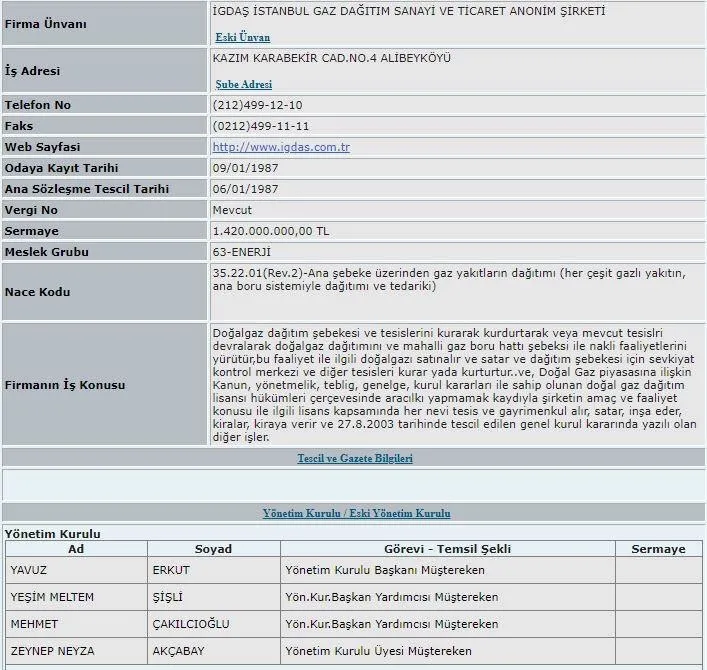This screenshot has width=707, height=670.
Task: Open the Eski Ünvan link
Action: 242,37
